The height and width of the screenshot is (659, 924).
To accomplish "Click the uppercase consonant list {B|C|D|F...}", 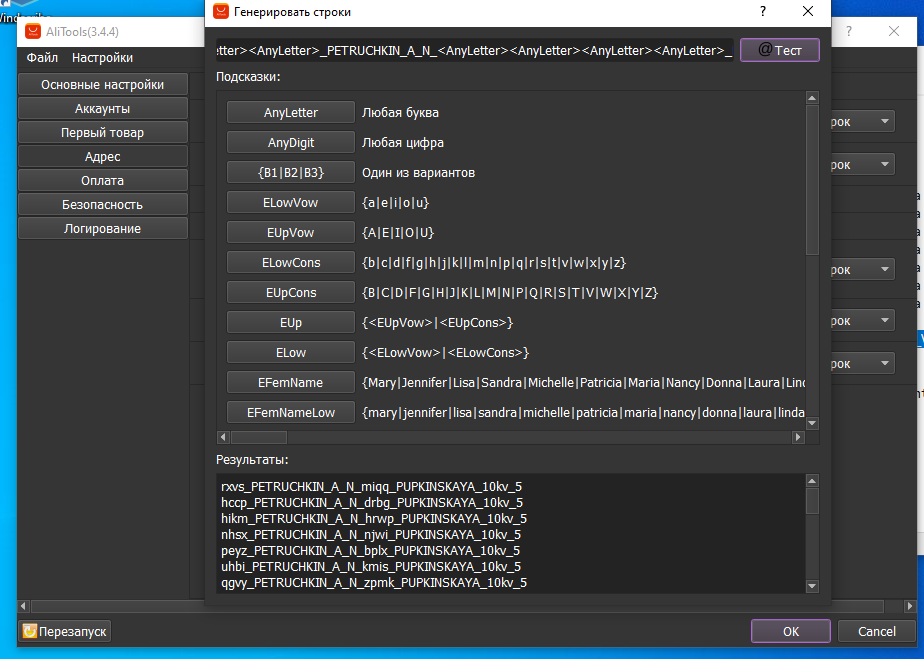I will coord(510,293).
